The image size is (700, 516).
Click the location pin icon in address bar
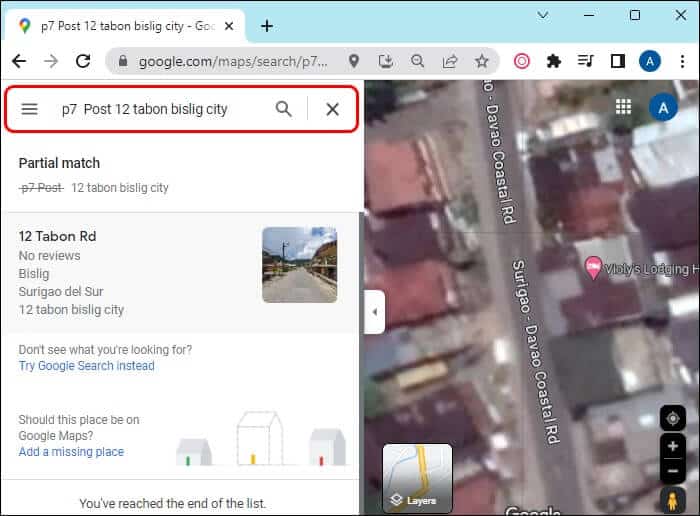click(354, 61)
